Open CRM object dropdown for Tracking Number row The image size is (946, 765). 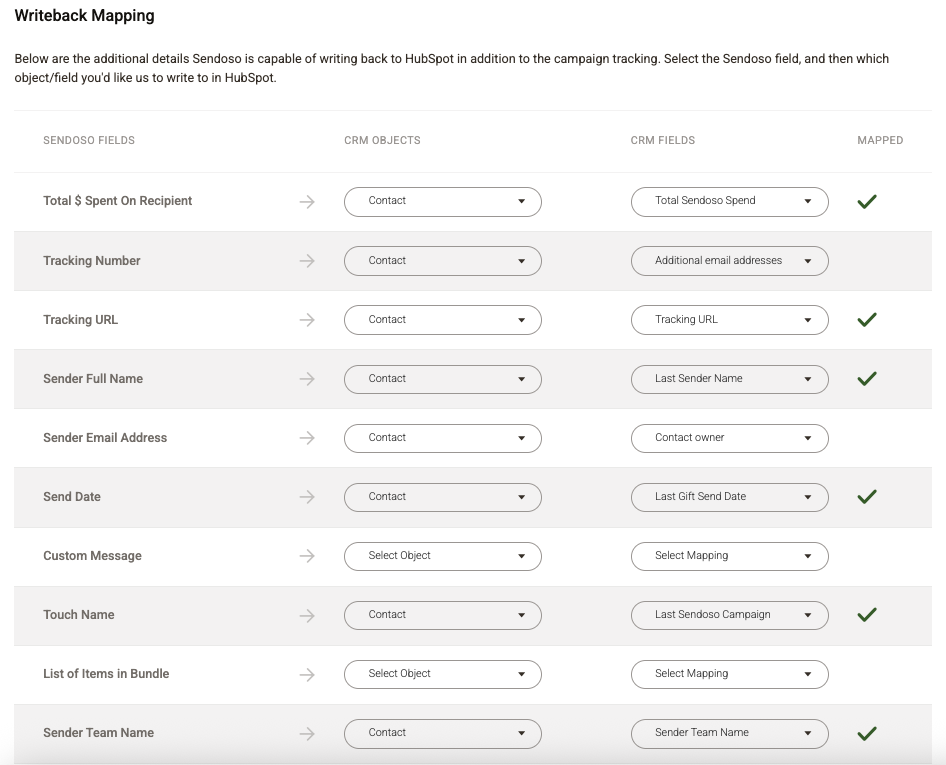point(443,261)
